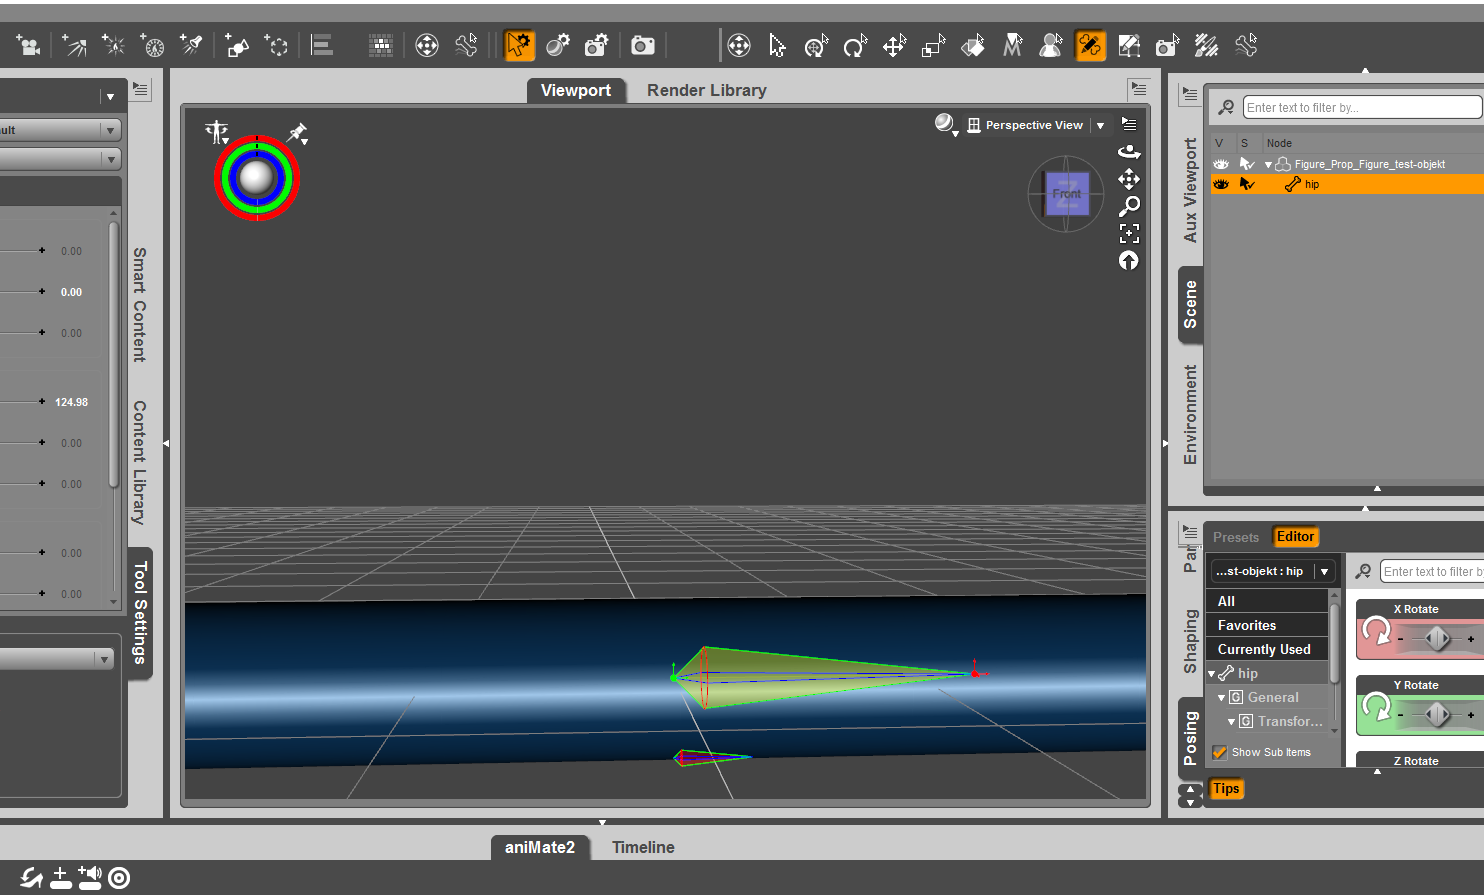This screenshot has height=895, width=1484.
Task: Toggle the viewport pin icon
Action: click(297, 133)
